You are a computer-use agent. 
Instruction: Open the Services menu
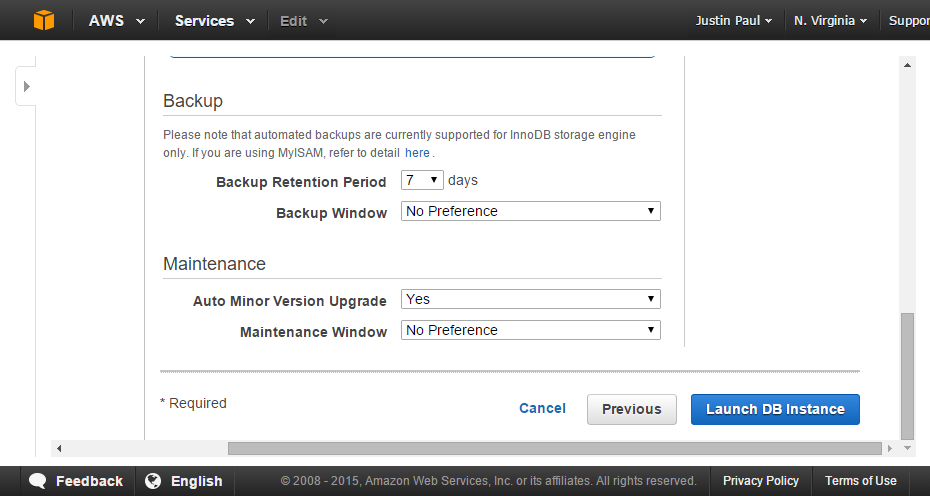(214, 21)
